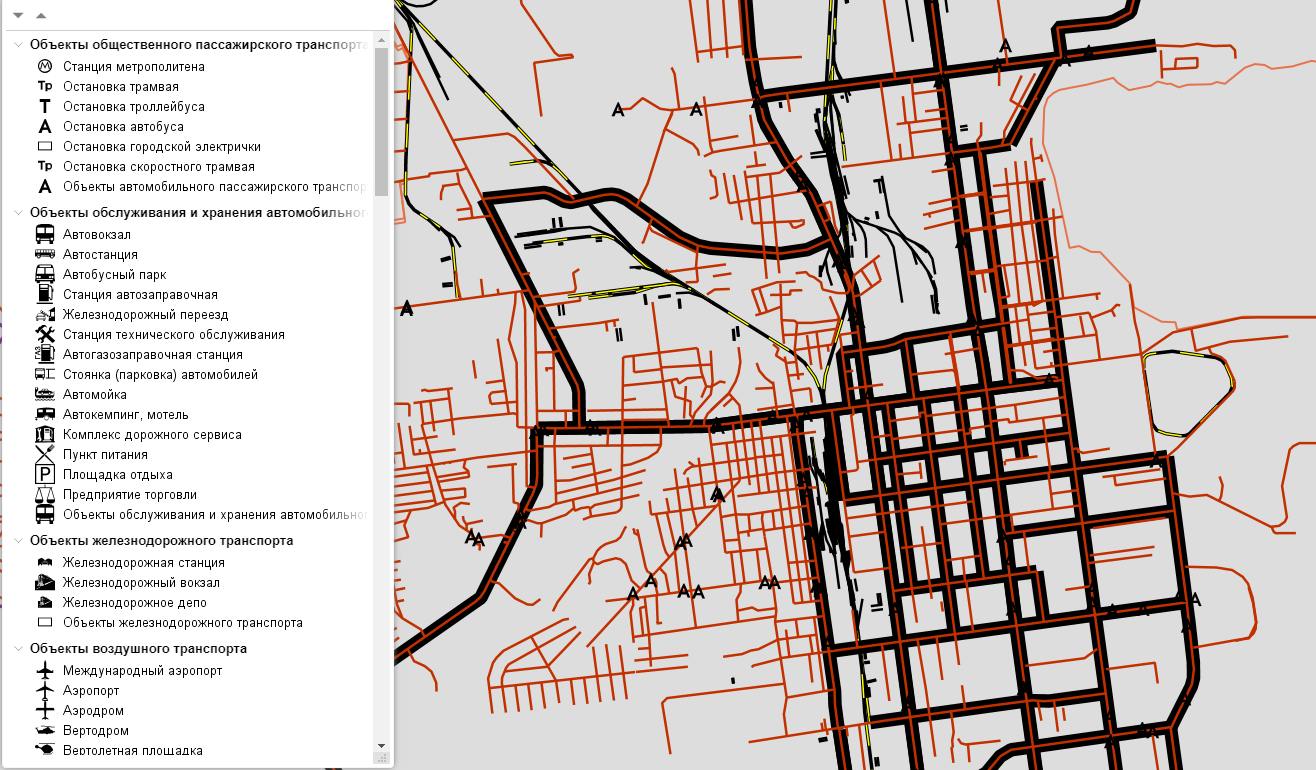1316x770 pixels.
Task: Click the expand-all down arrow at legend top
Action: [18, 16]
